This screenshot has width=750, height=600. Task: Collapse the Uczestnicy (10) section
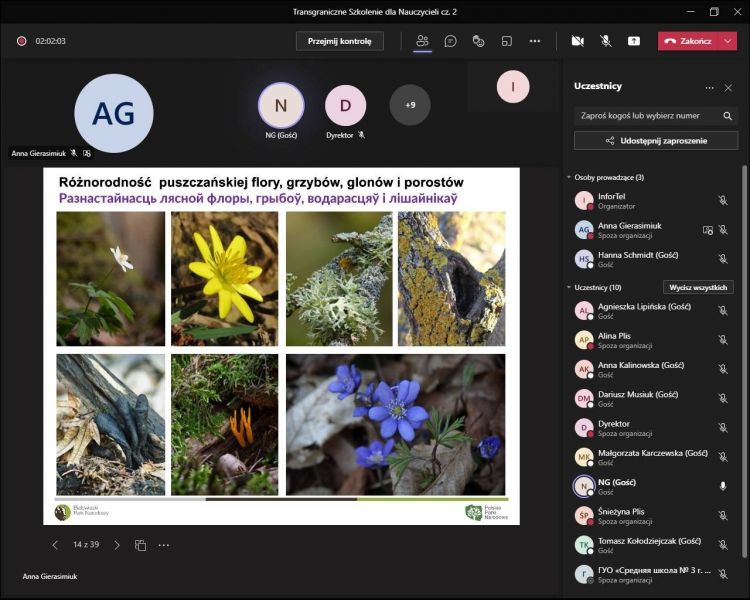(570, 287)
